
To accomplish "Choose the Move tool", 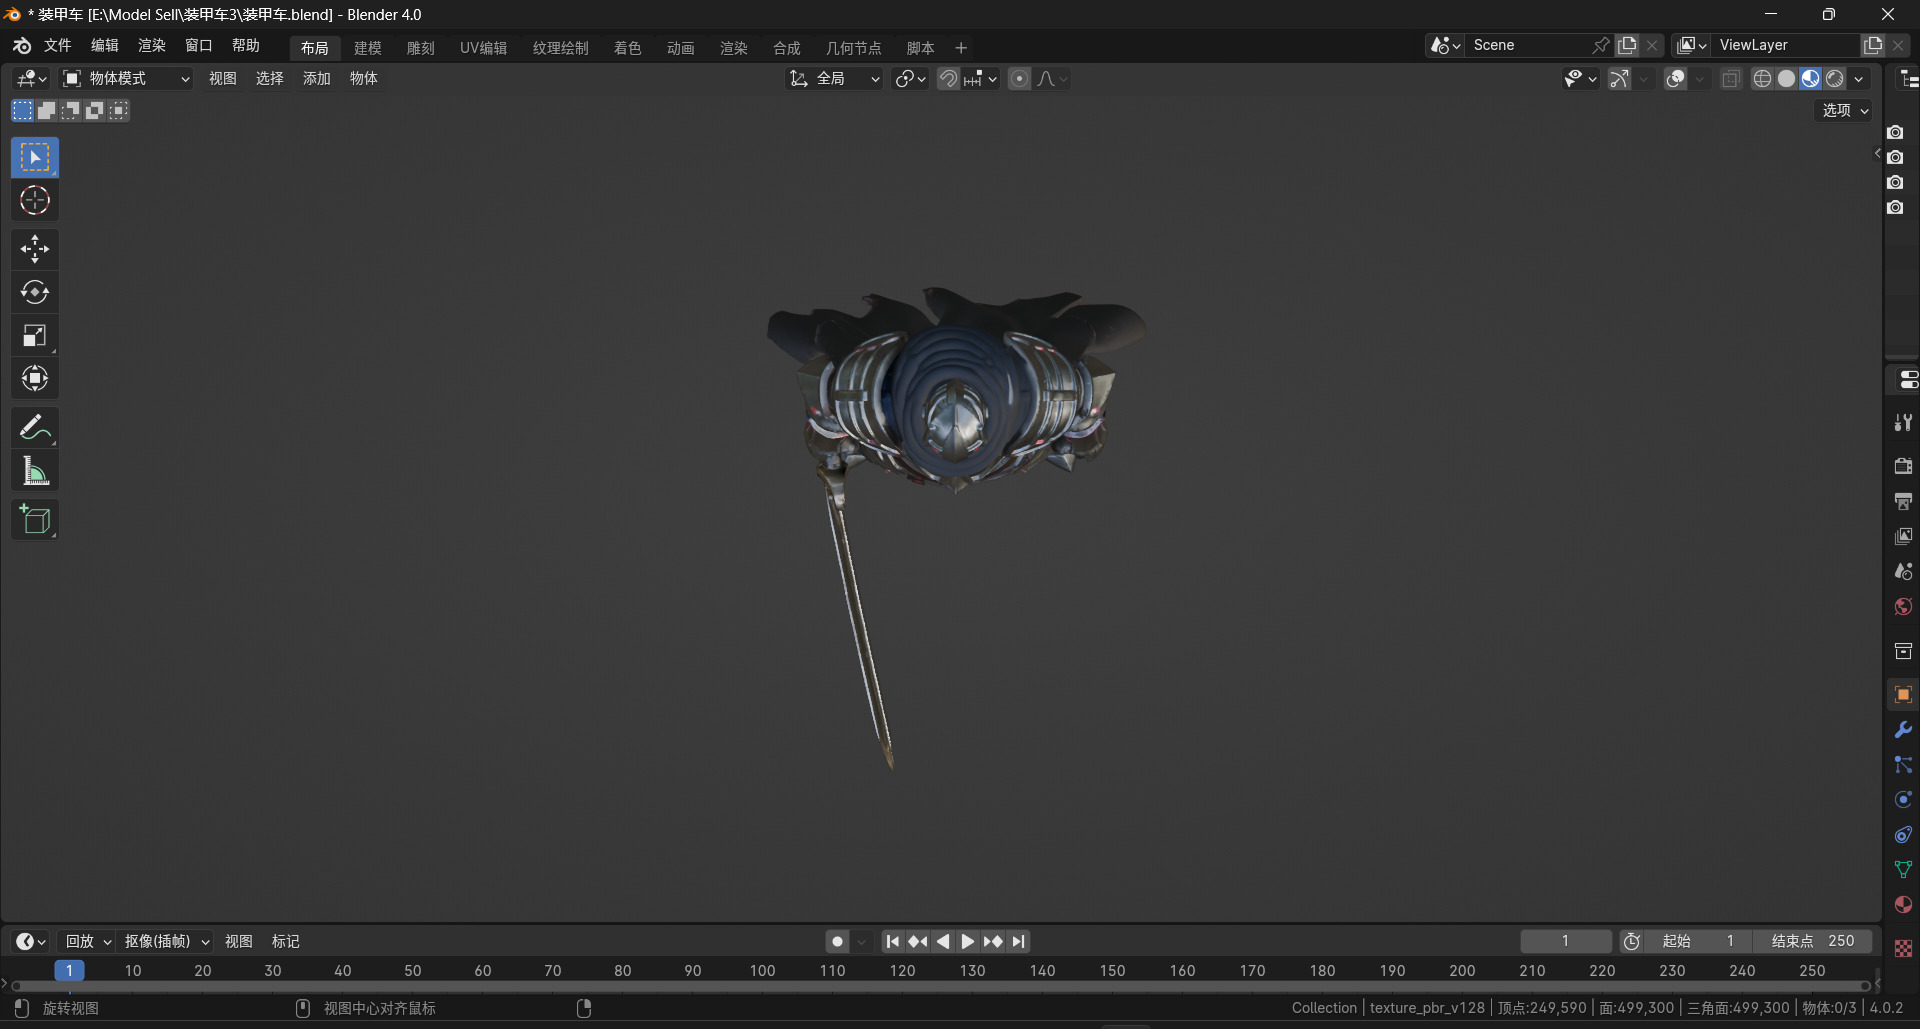I will tap(35, 249).
